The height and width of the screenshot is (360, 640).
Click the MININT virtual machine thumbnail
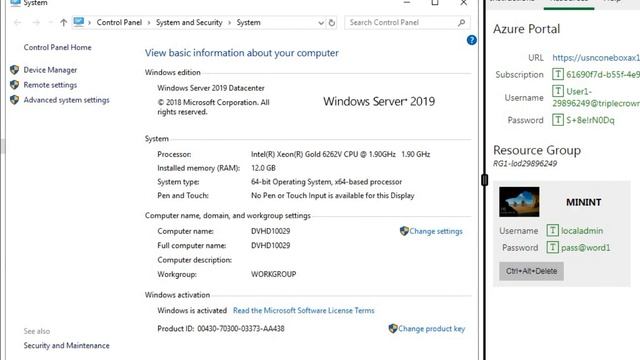[519, 202]
